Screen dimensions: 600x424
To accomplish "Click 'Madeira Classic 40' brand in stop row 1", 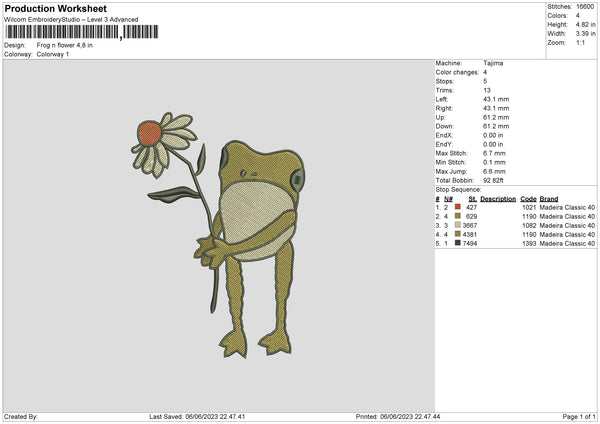I will click(x=567, y=207).
